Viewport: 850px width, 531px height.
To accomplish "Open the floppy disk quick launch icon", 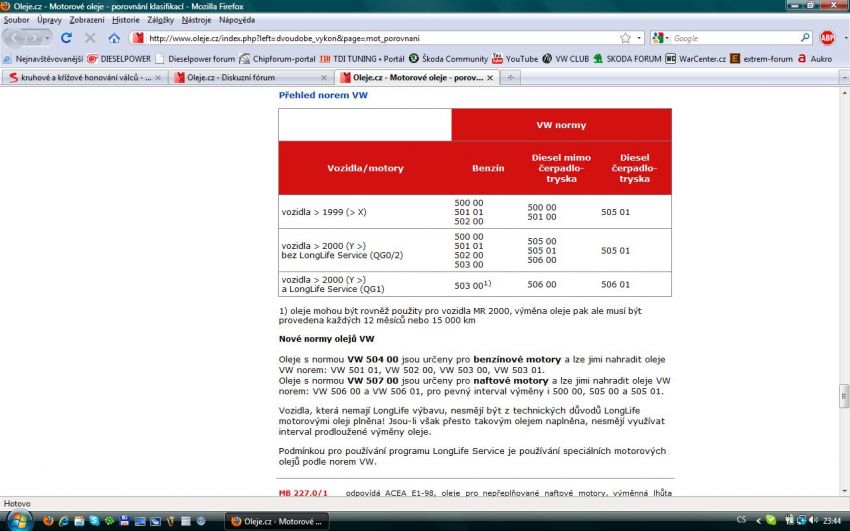I will [x=125, y=521].
